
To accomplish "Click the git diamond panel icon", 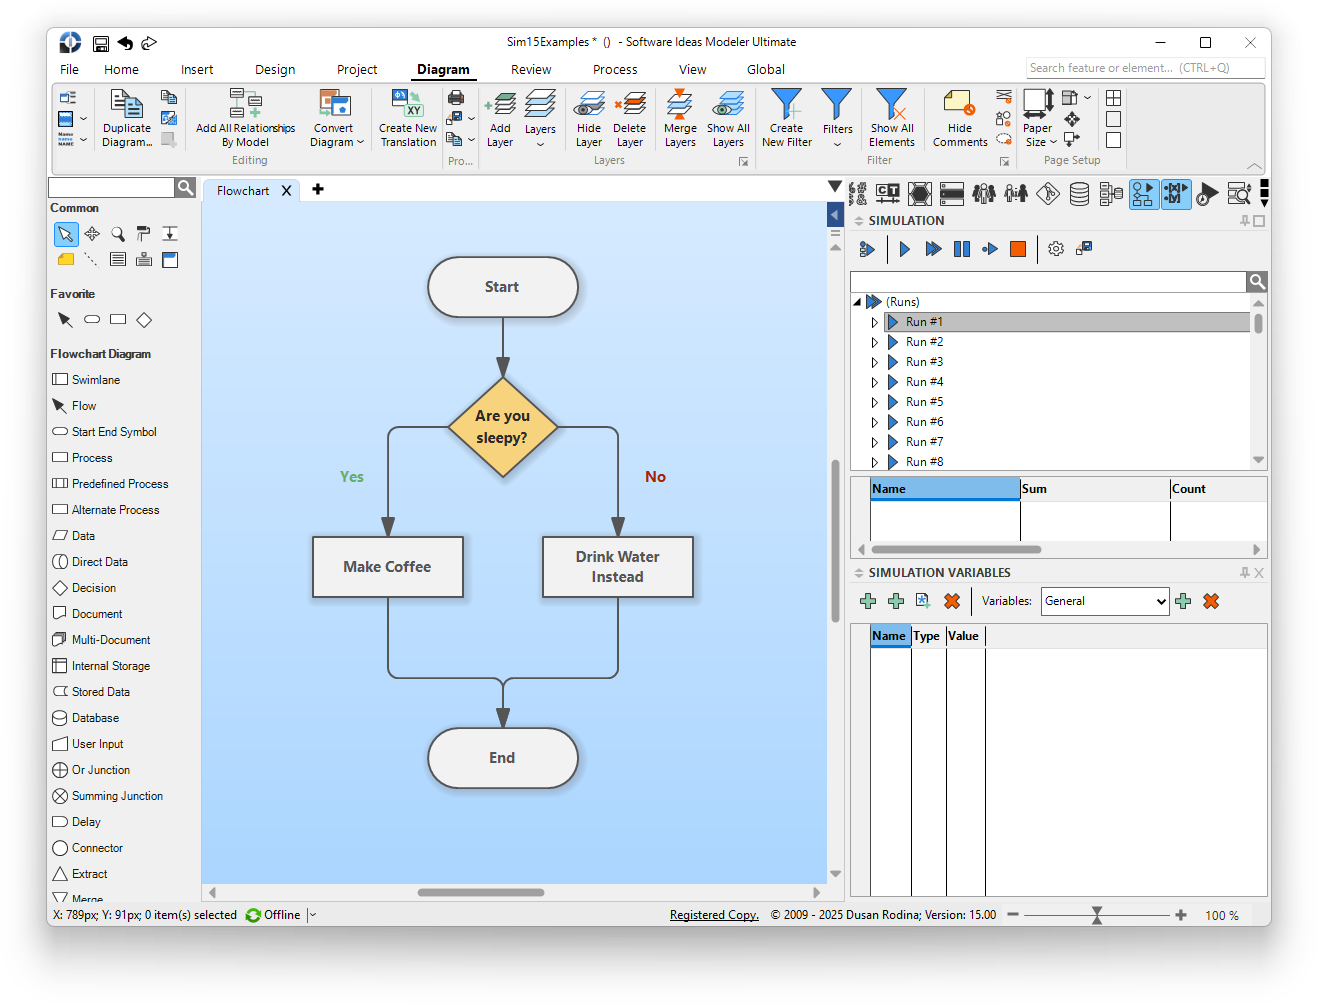I will pos(1048,194).
